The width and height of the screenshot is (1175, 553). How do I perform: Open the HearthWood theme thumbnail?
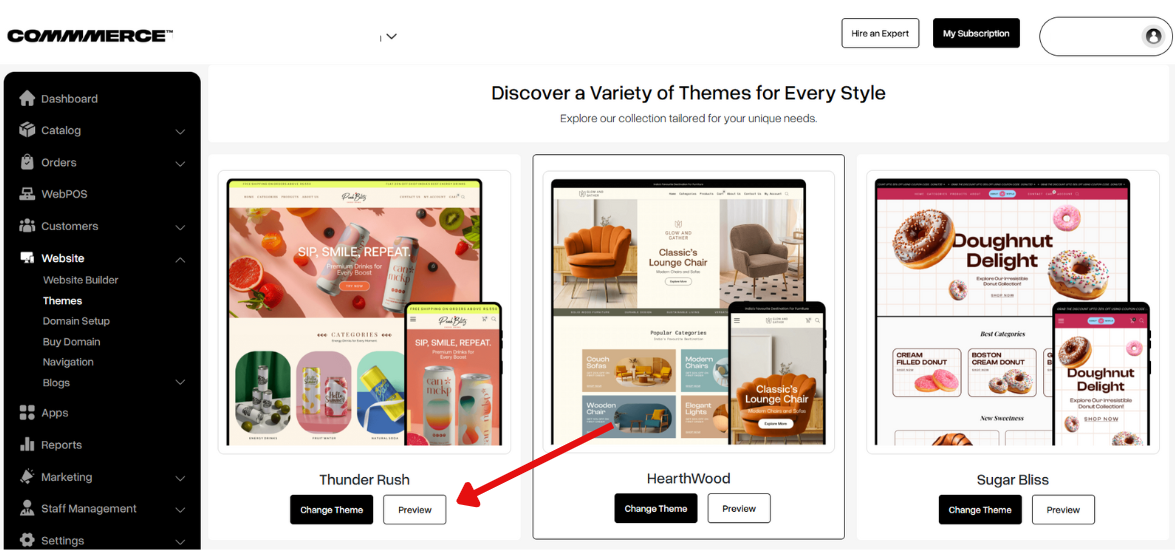[x=689, y=312]
